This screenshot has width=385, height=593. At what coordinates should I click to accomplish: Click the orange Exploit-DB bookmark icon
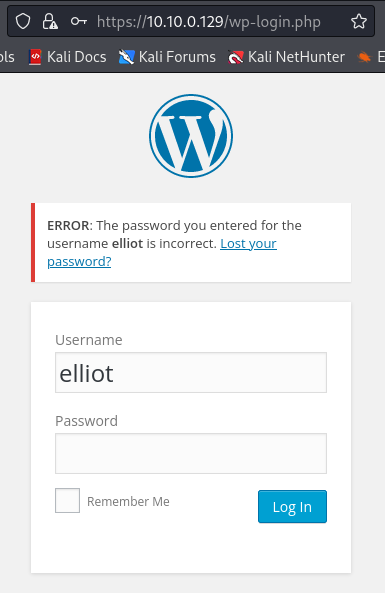click(364, 57)
